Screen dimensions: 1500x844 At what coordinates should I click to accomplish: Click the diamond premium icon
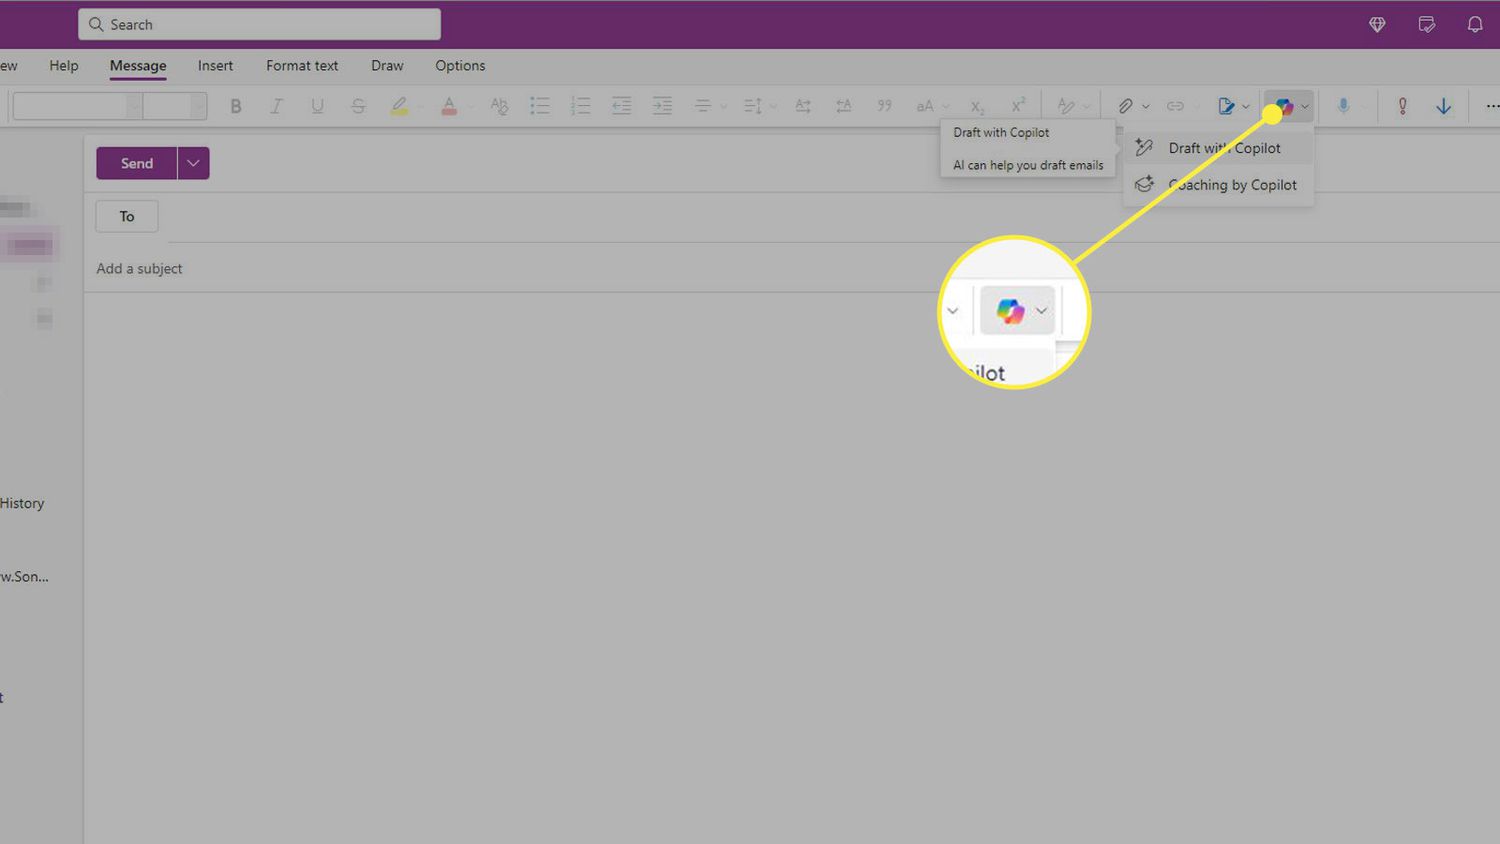tap(1377, 25)
